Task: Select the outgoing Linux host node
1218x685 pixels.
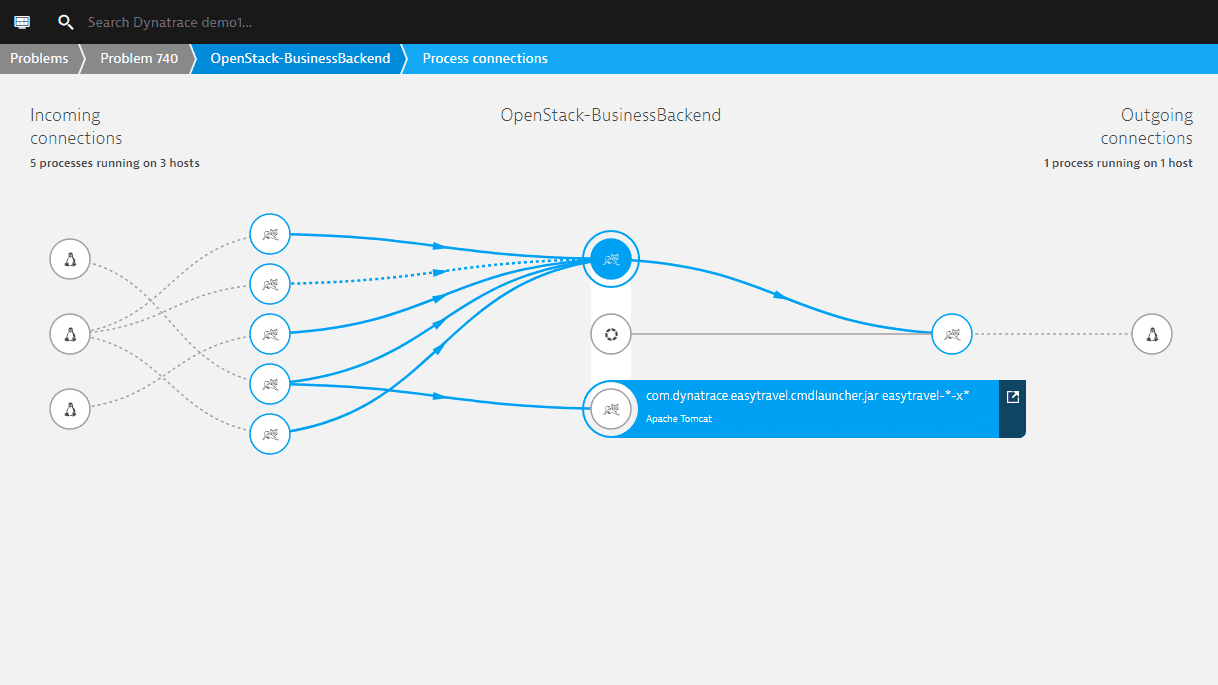Action: click(1152, 334)
